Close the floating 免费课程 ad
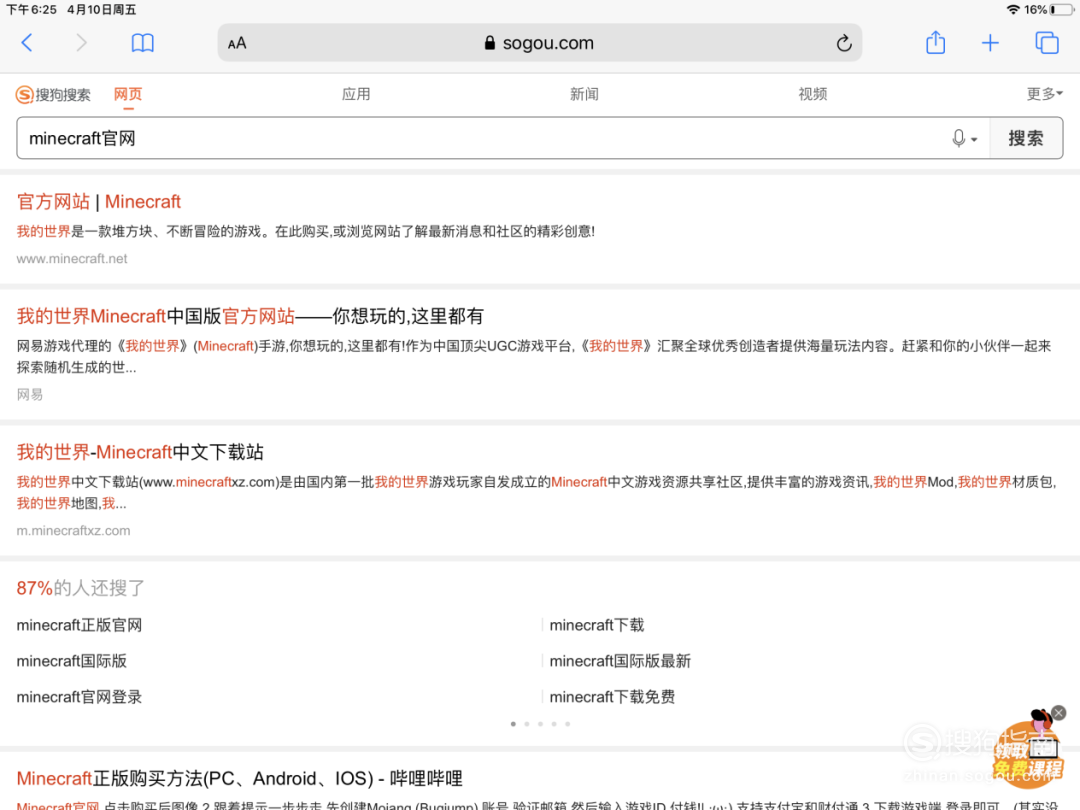The width and height of the screenshot is (1080, 810). pyautogui.click(x=1059, y=713)
